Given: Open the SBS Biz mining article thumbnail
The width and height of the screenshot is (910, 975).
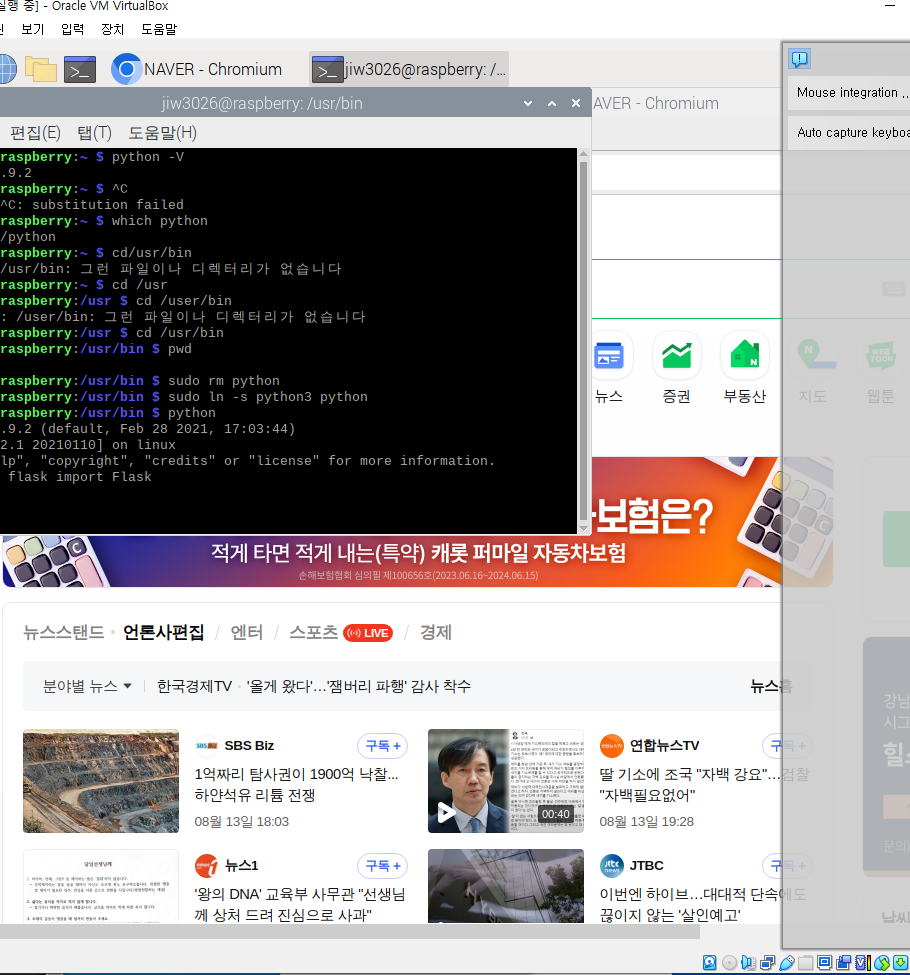Looking at the screenshot, I should [101, 781].
